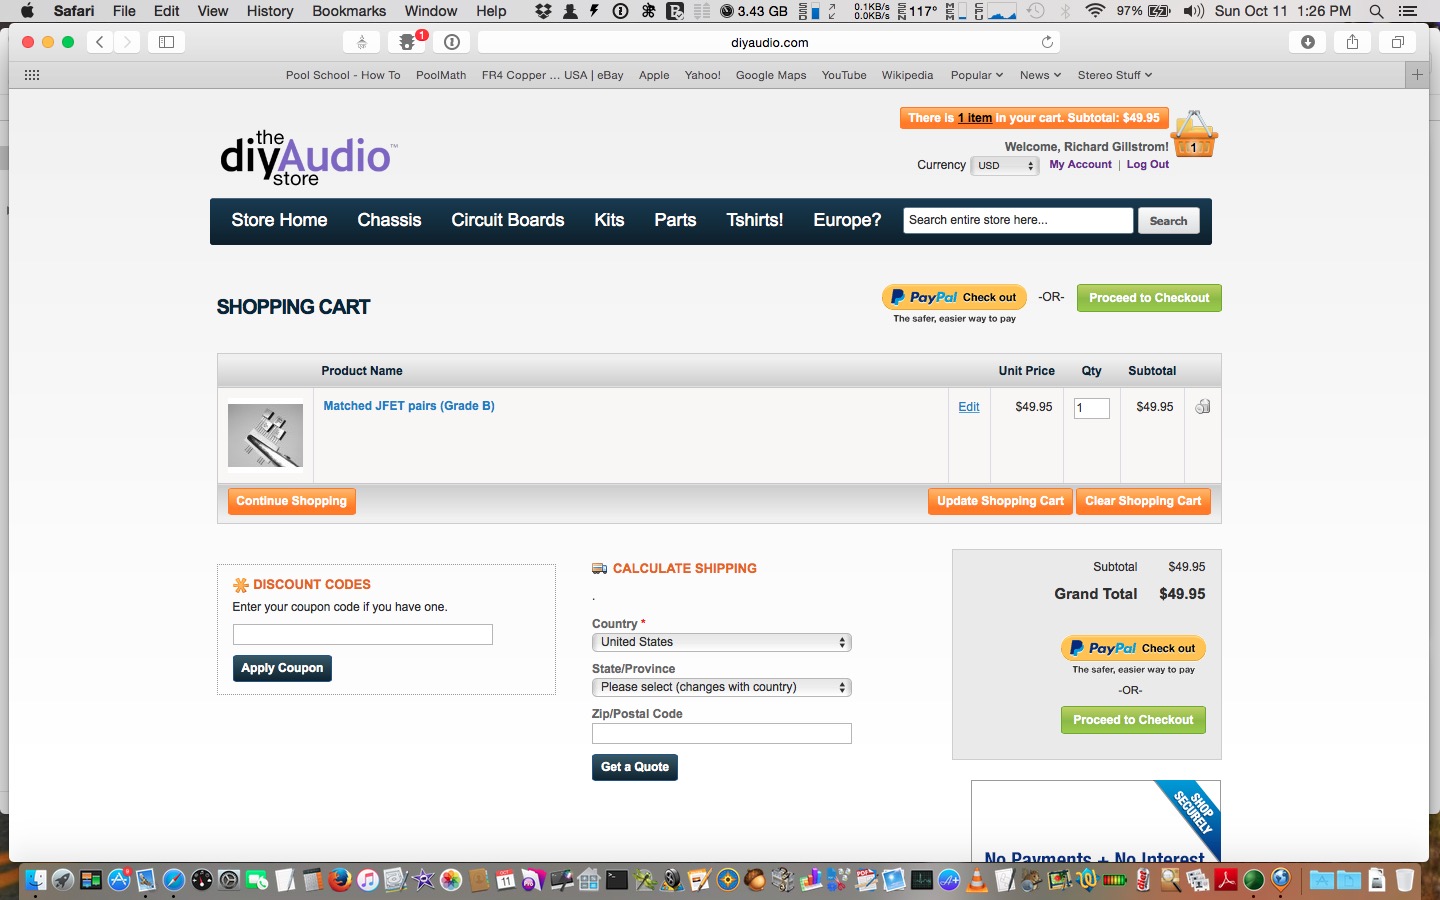Go to Store Home tab
Screen dimensions: 1440x900
[x=279, y=220]
